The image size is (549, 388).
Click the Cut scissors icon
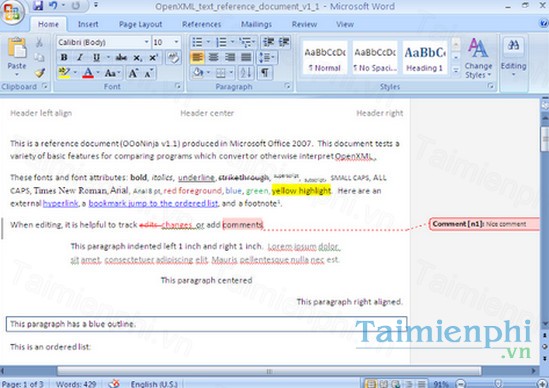(x=39, y=42)
